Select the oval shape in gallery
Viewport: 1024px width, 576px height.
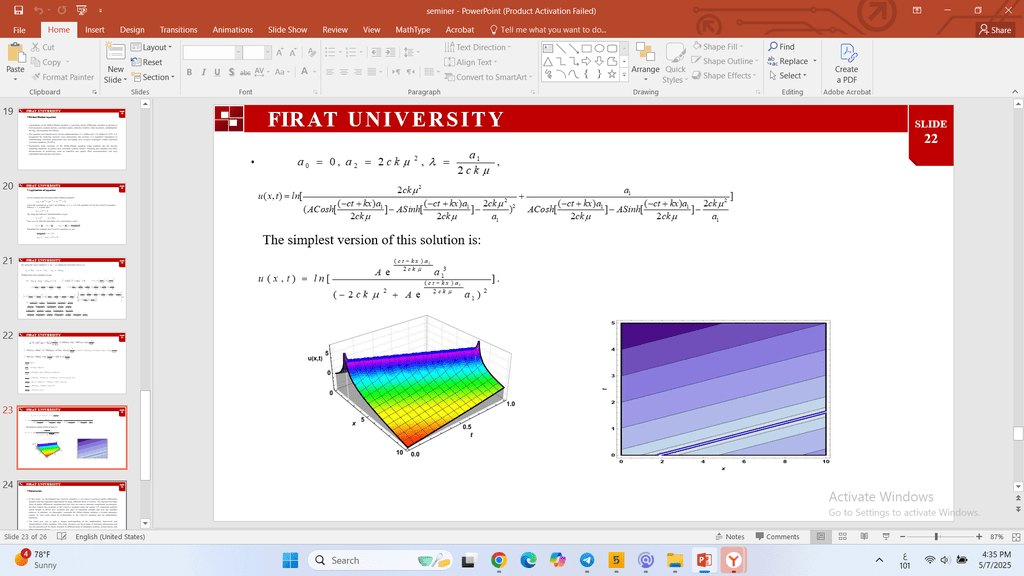[599, 48]
